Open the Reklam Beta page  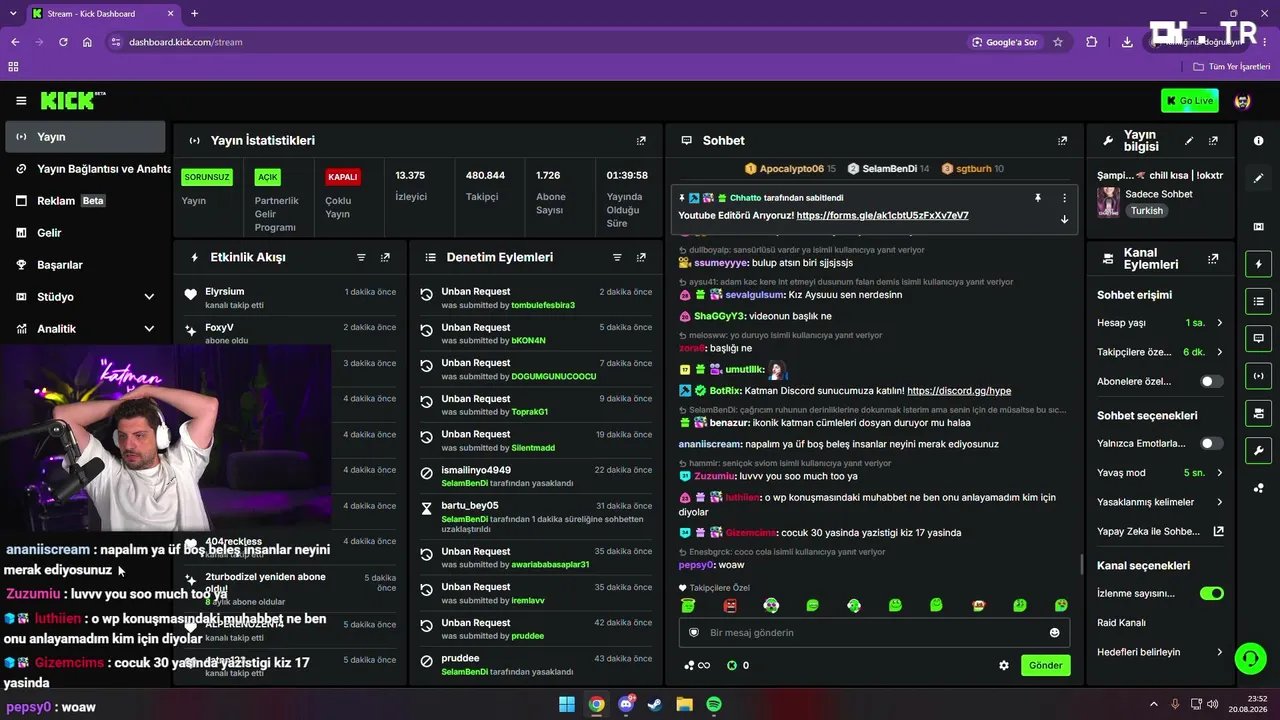[85, 201]
